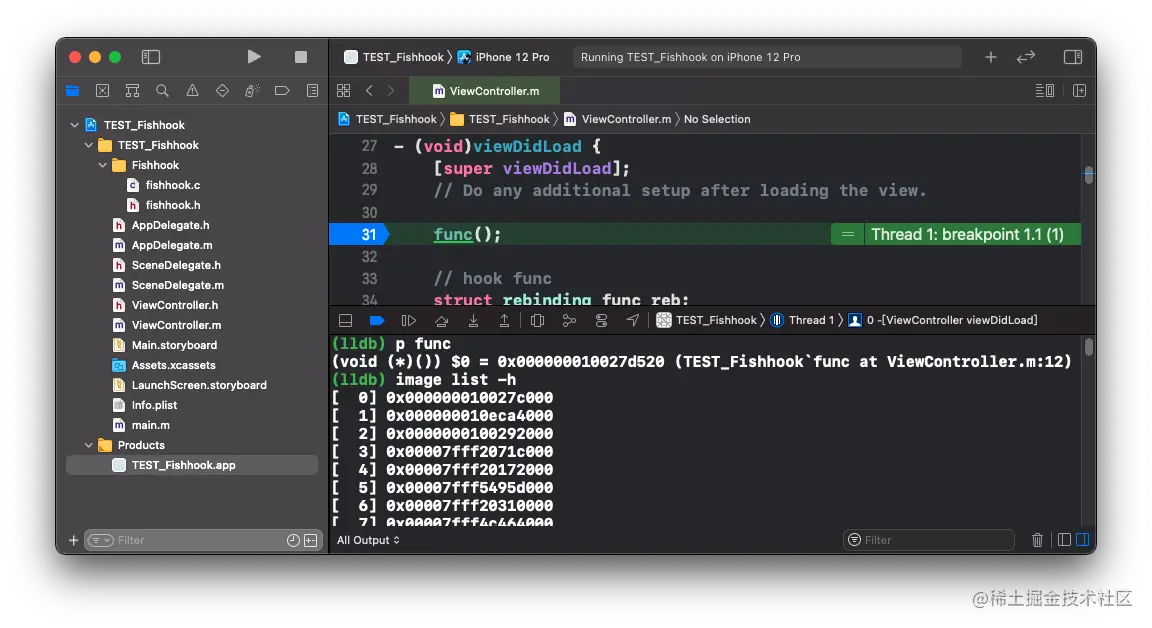Clear the console with trash icon
This screenshot has width=1152, height=628.
(1037, 540)
